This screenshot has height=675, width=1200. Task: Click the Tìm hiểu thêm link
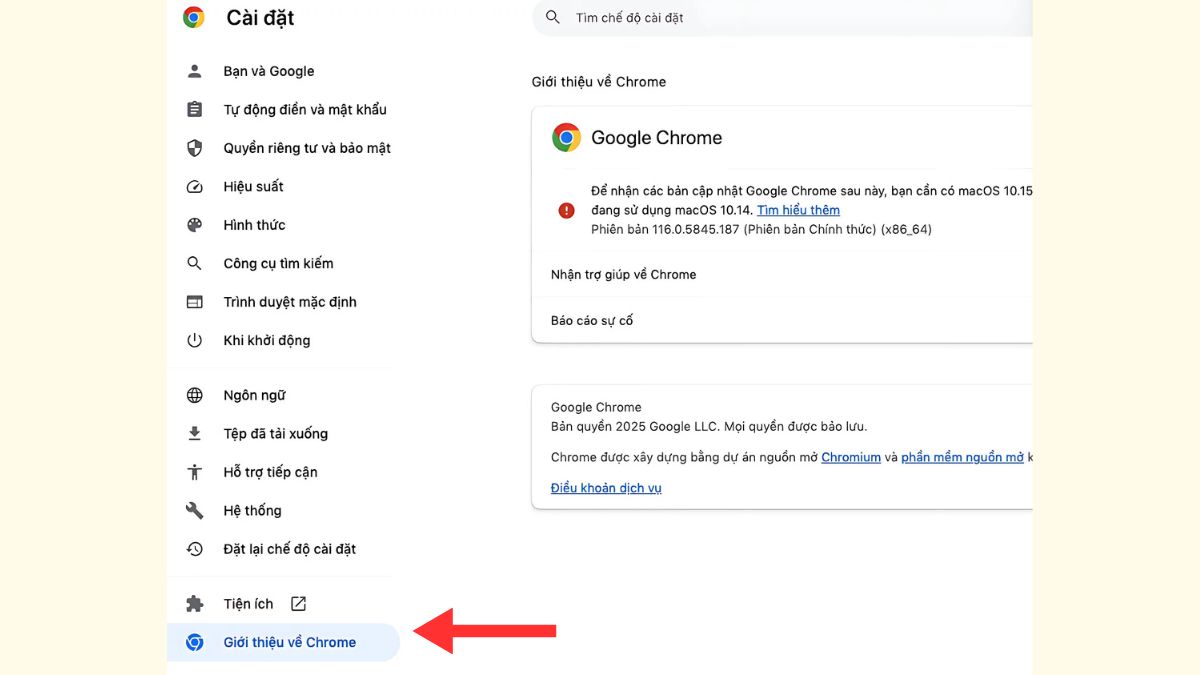(798, 210)
